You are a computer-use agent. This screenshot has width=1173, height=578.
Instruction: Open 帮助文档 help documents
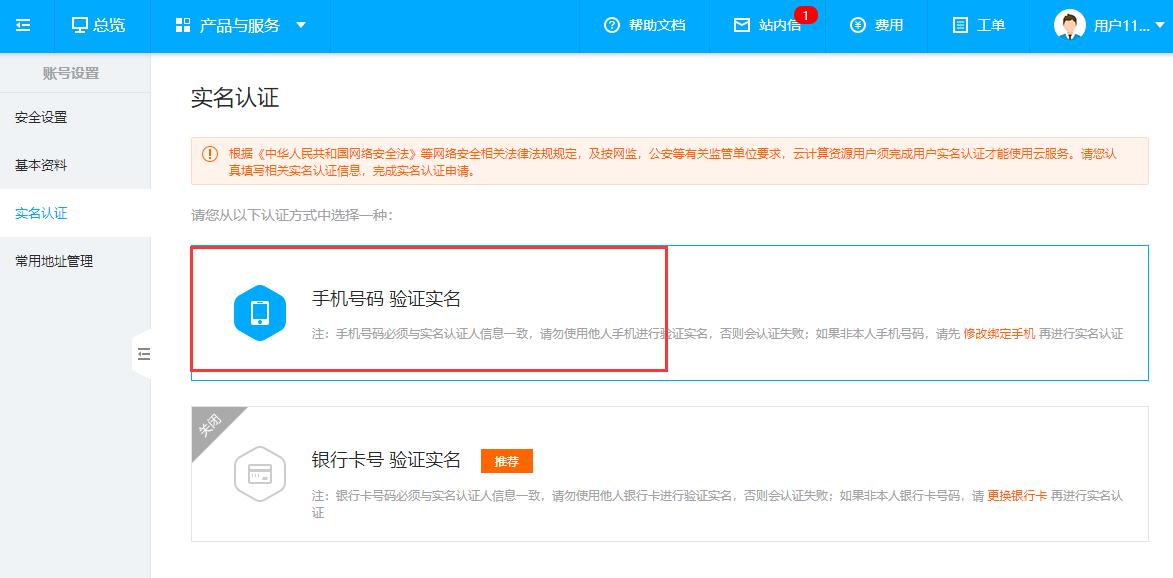pos(645,26)
